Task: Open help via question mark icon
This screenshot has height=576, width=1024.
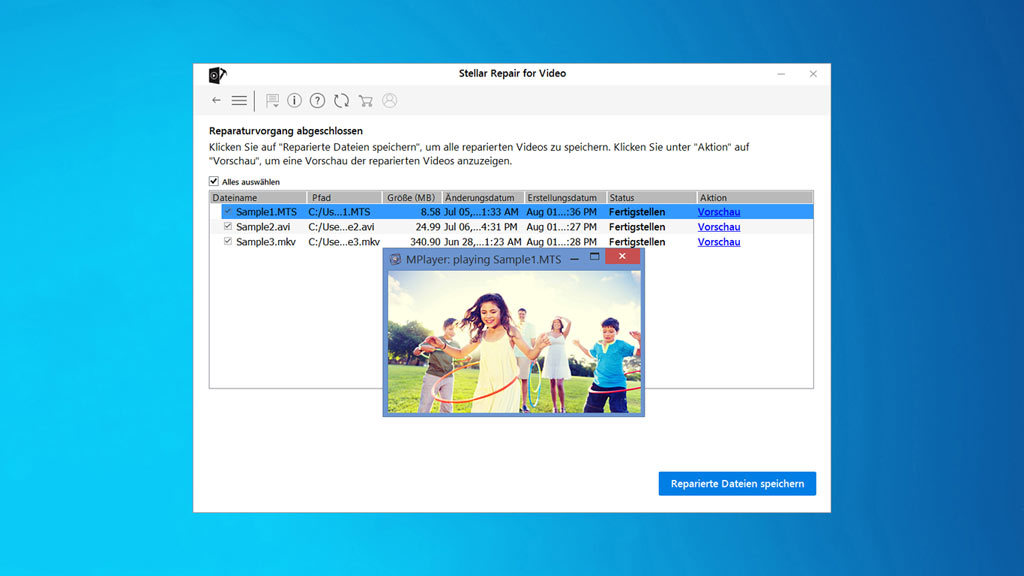Action: click(x=317, y=101)
